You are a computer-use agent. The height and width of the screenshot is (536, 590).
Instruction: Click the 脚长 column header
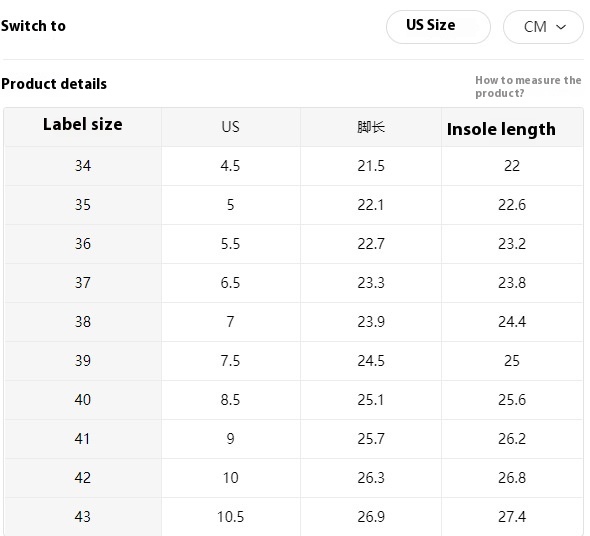[x=371, y=127]
